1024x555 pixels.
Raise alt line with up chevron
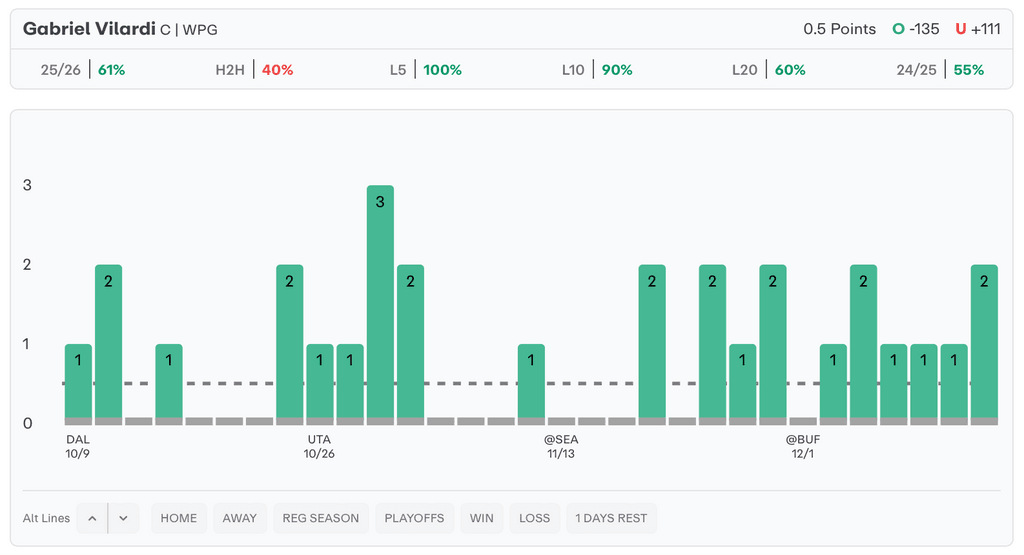(x=92, y=518)
